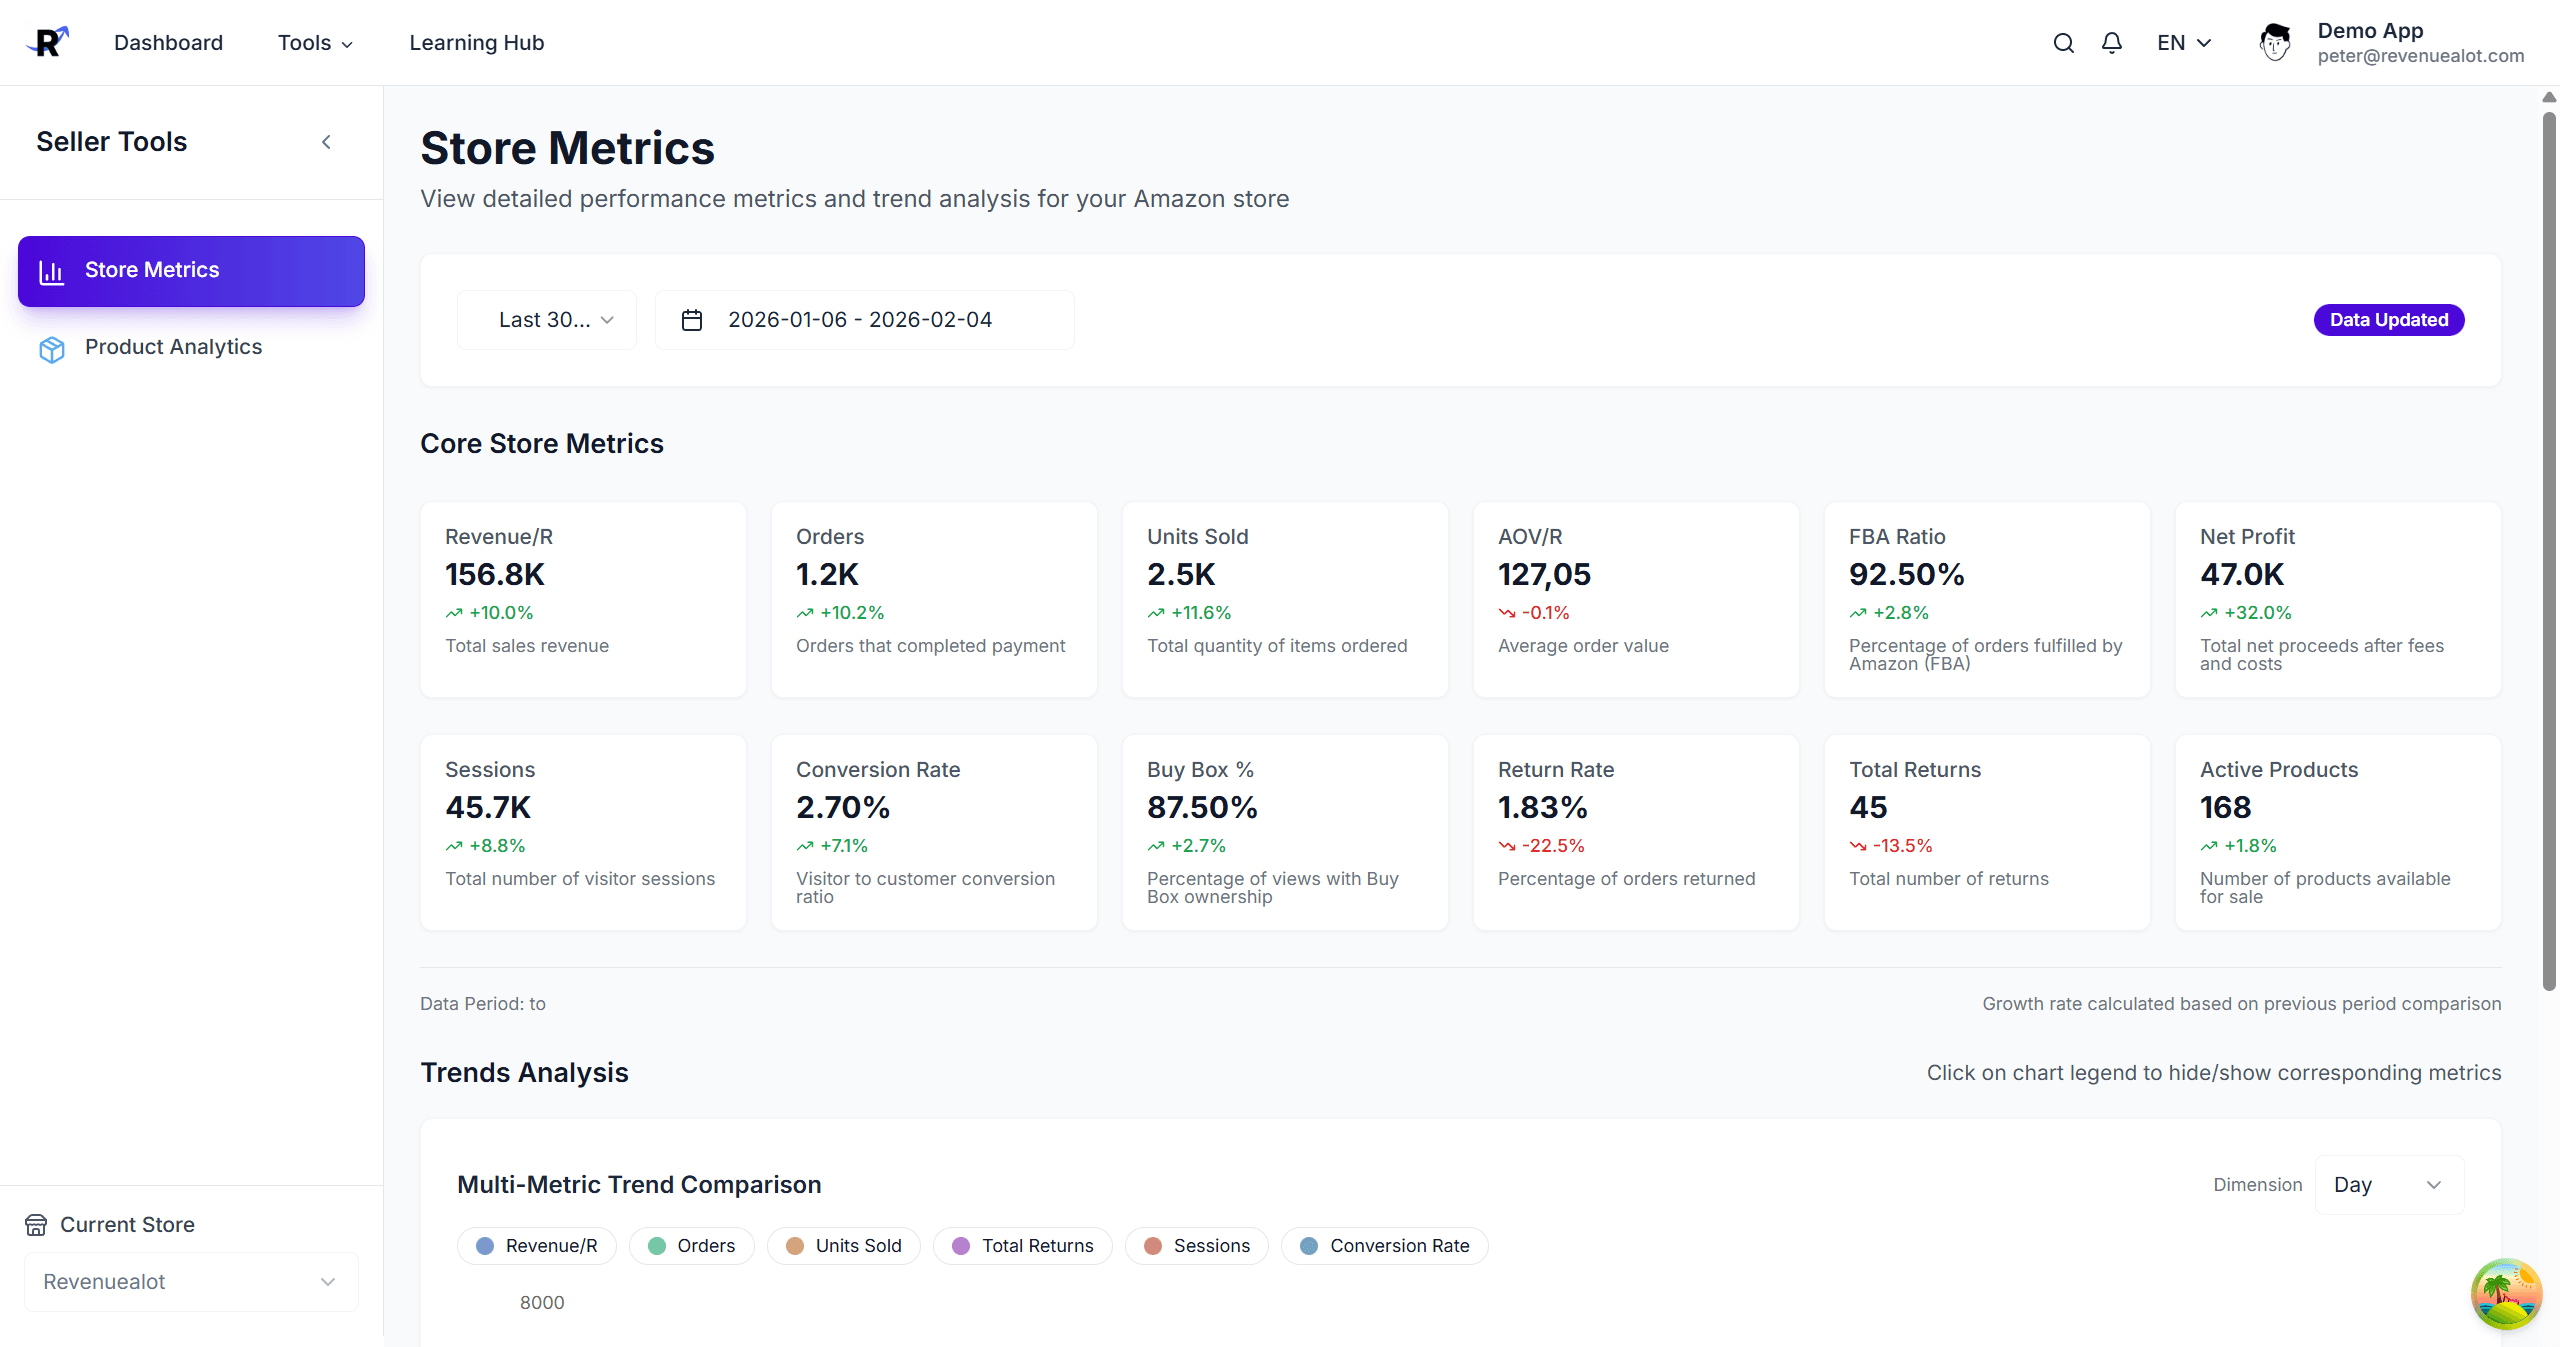This screenshot has width=2560, height=1347.
Task: Click the Units Sold legend color dot
Action: click(794, 1245)
